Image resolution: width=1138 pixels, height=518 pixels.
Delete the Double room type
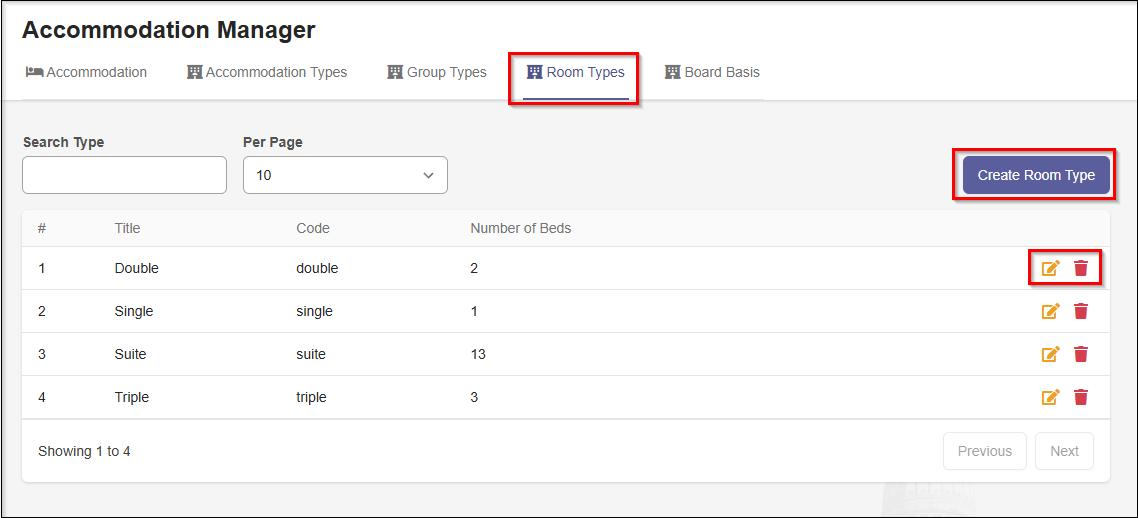coord(1081,268)
